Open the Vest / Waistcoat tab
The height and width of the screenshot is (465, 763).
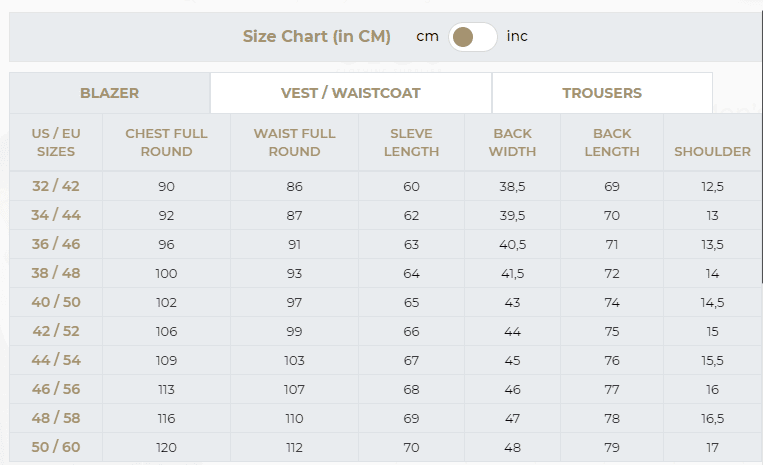(x=351, y=93)
